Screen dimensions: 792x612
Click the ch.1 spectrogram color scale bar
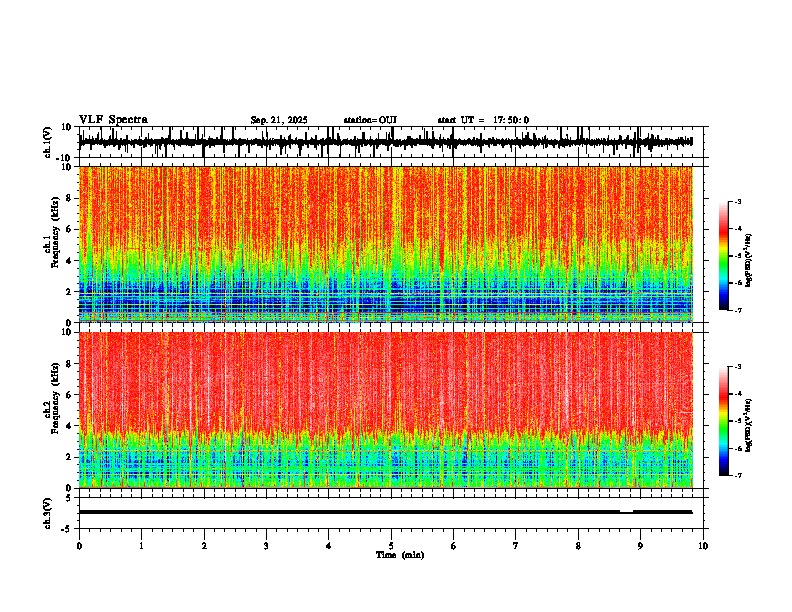[x=724, y=255]
